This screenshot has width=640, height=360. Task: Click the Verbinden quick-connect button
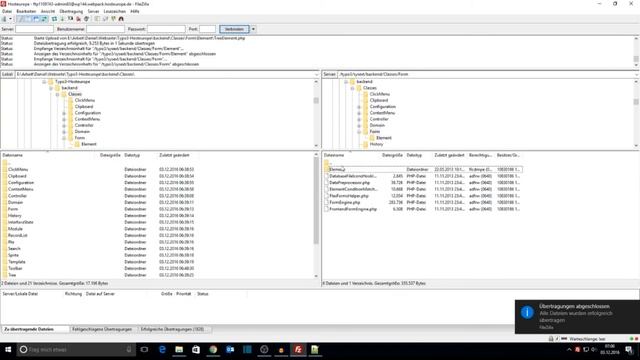(x=234, y=29)
